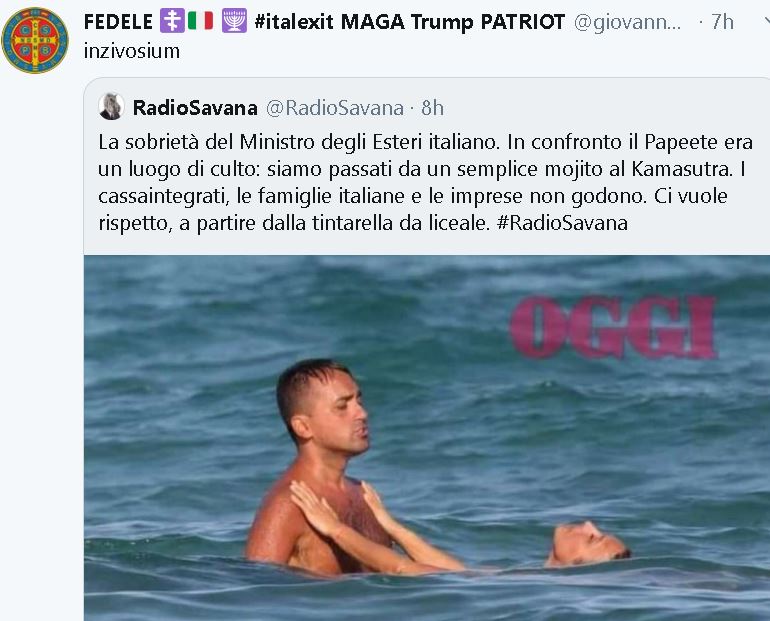This screenshot has height=621, width=770.
Task: Click the floating woman's head in photo
Action: click(588, 543)
